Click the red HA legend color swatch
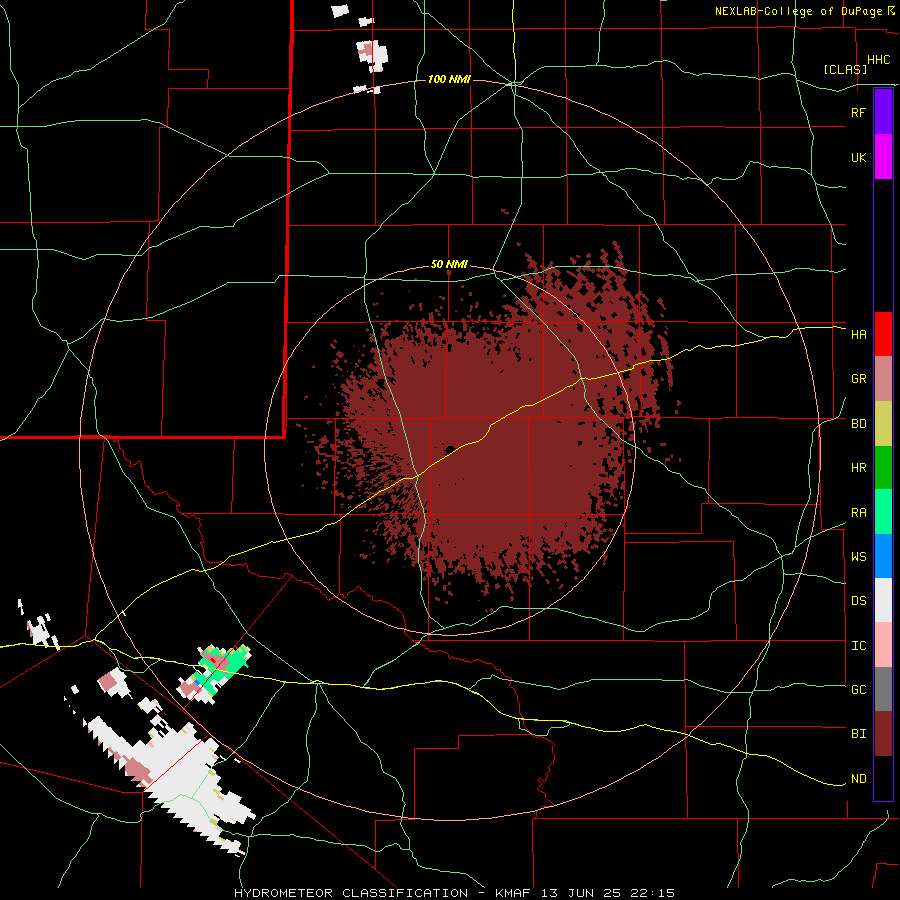 tap(883, 334)
